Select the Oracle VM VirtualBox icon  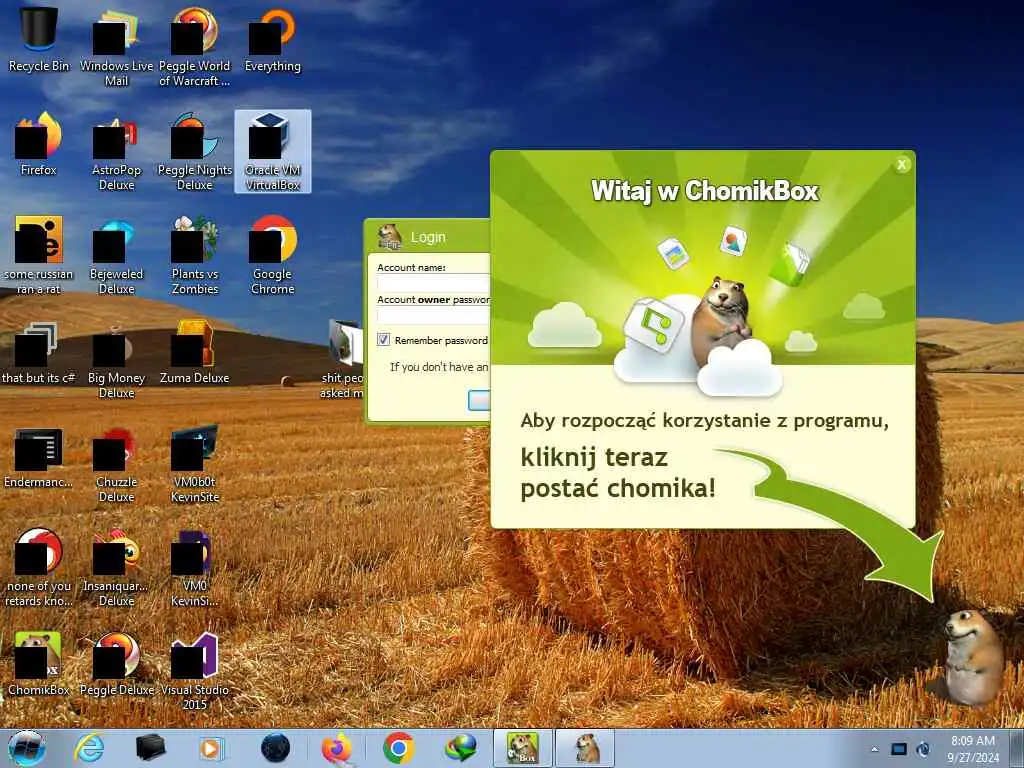[272, 152]
